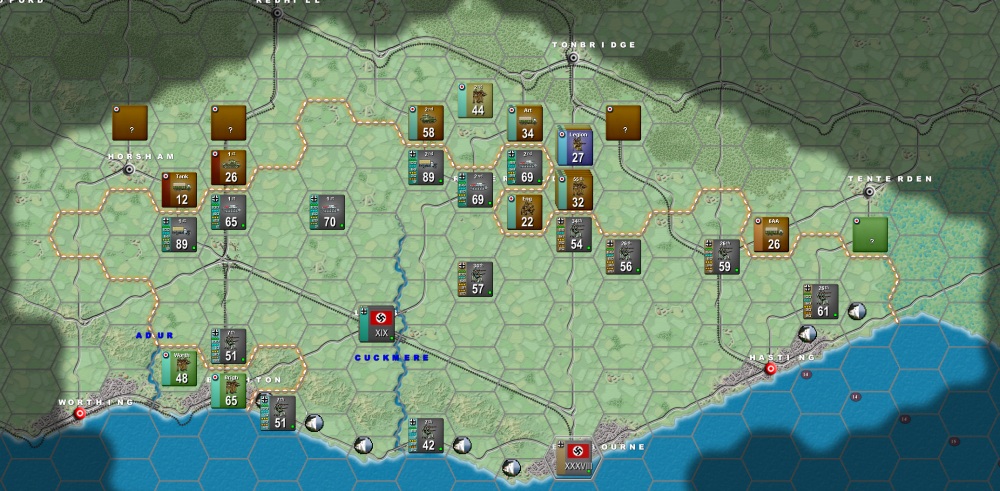Screen dimensions: 1000x491
Task: Click the Redhill town marker at top
Action: (x=277, y=13)
